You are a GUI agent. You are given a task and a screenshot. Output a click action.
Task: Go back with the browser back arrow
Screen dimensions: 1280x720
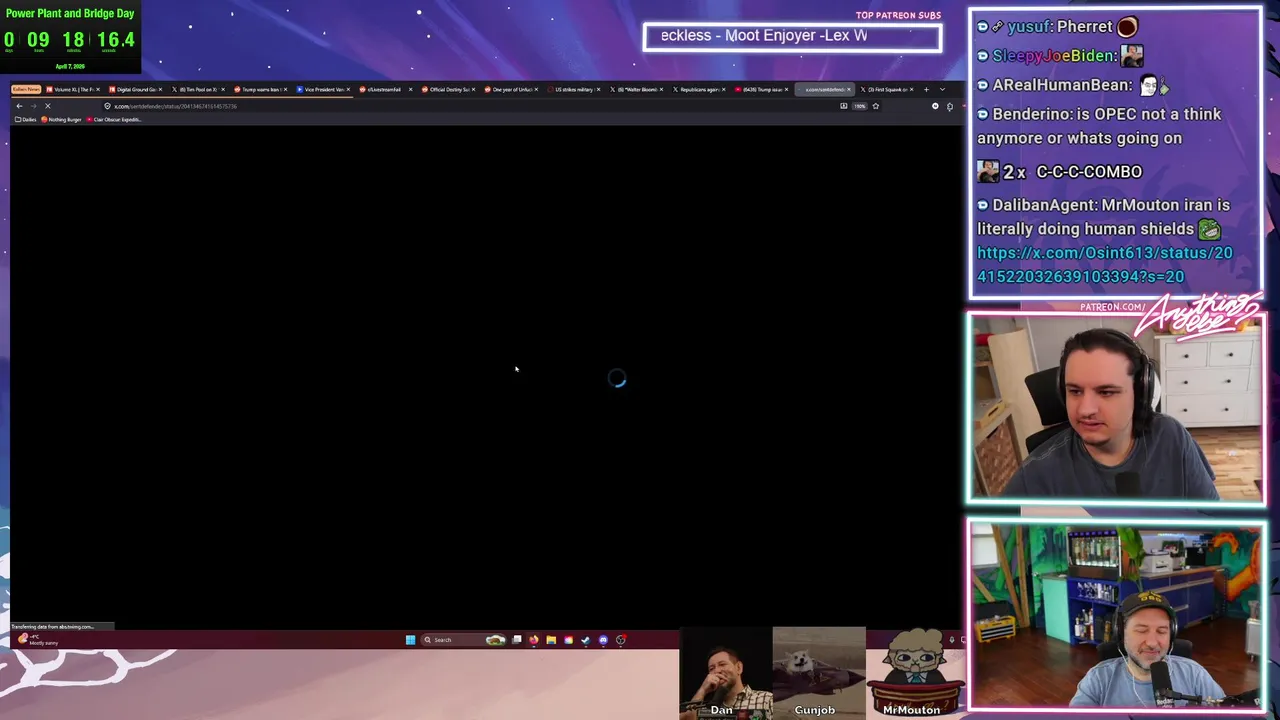(x=19, y=106)
